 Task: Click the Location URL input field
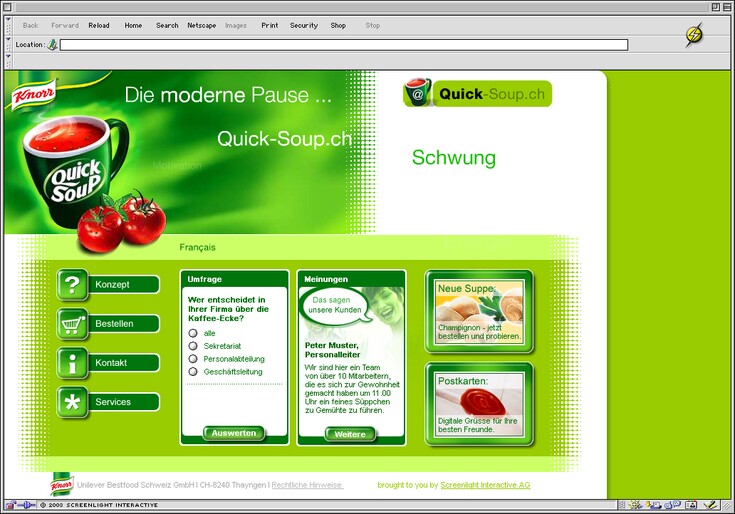tap(344, 45)
